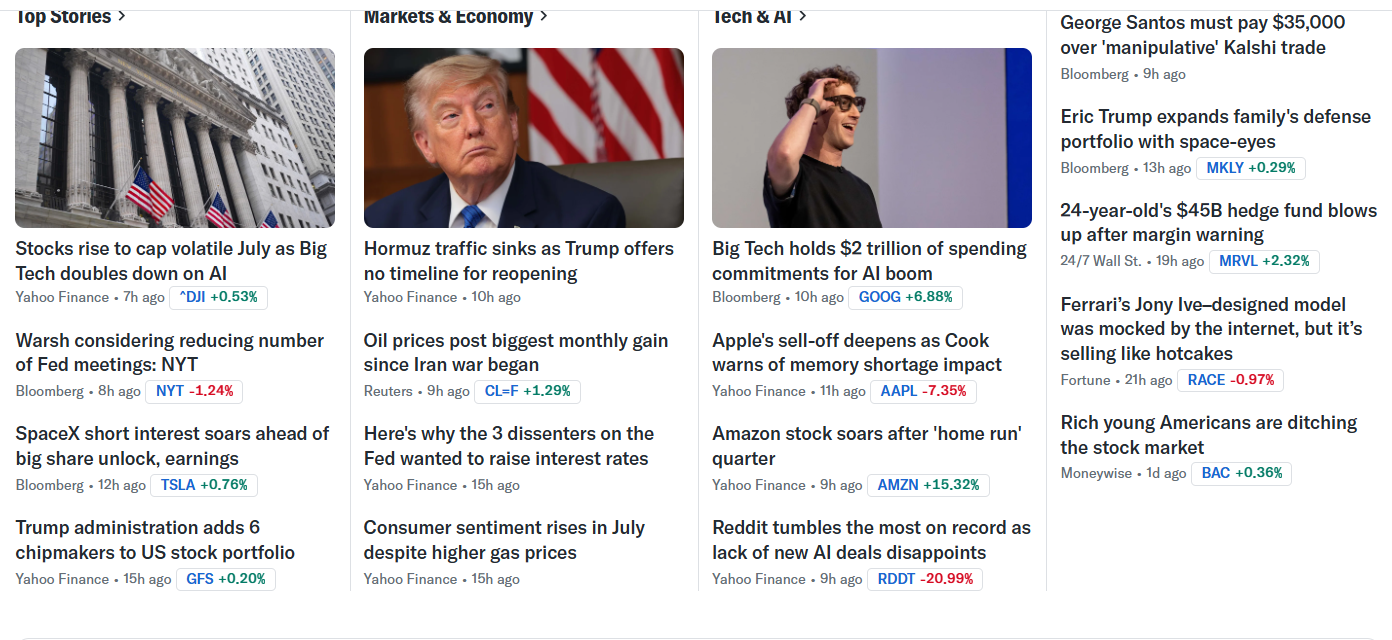
Task: Expand the Top Stories section chevron
Action: [122, 16]
